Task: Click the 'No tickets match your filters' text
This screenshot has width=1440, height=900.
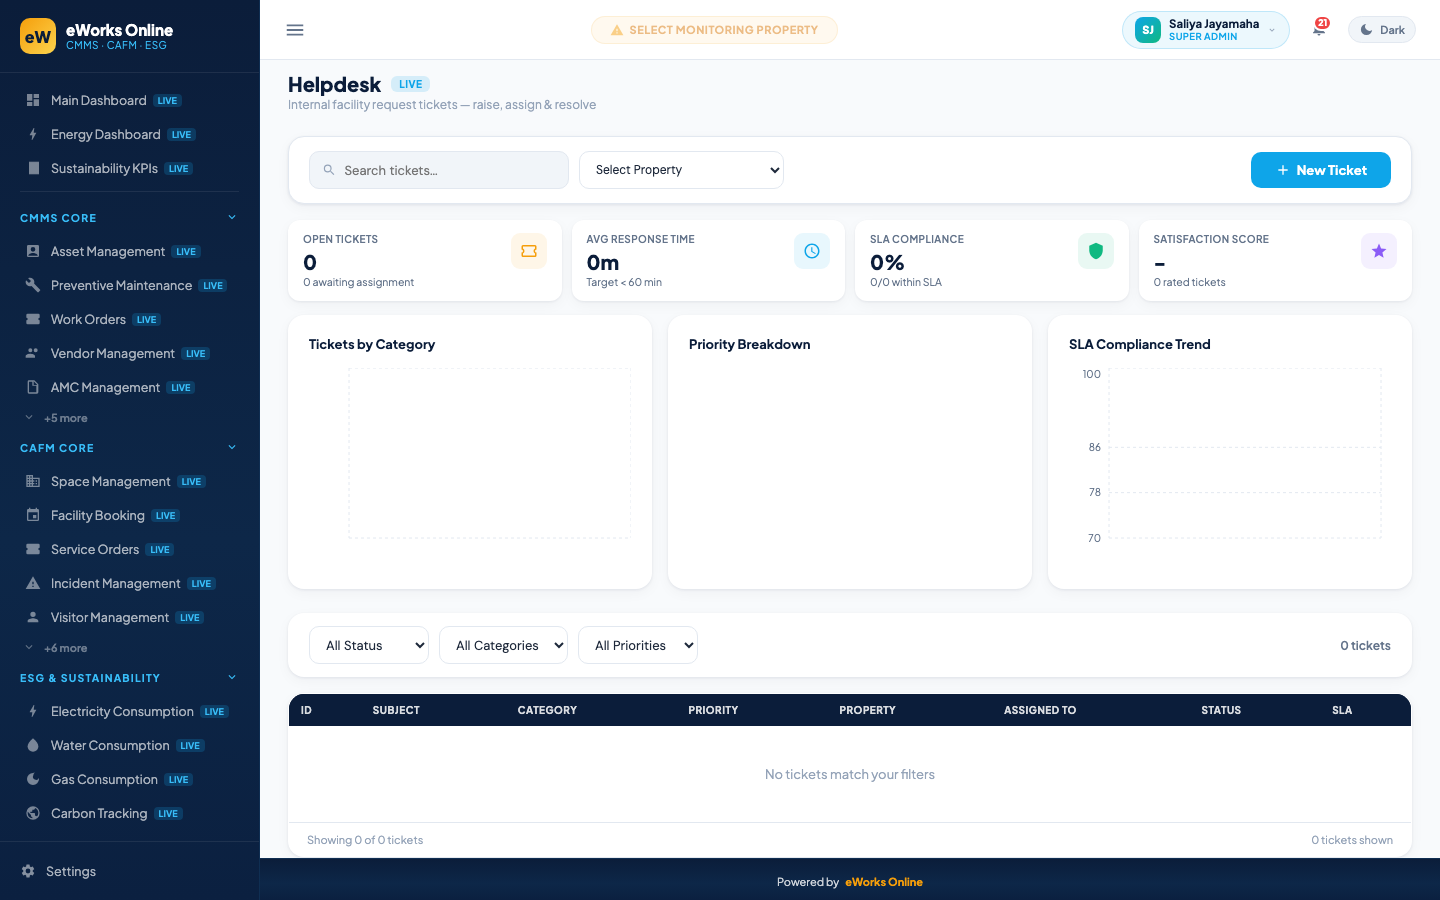Action: click(x=850, y=774)
